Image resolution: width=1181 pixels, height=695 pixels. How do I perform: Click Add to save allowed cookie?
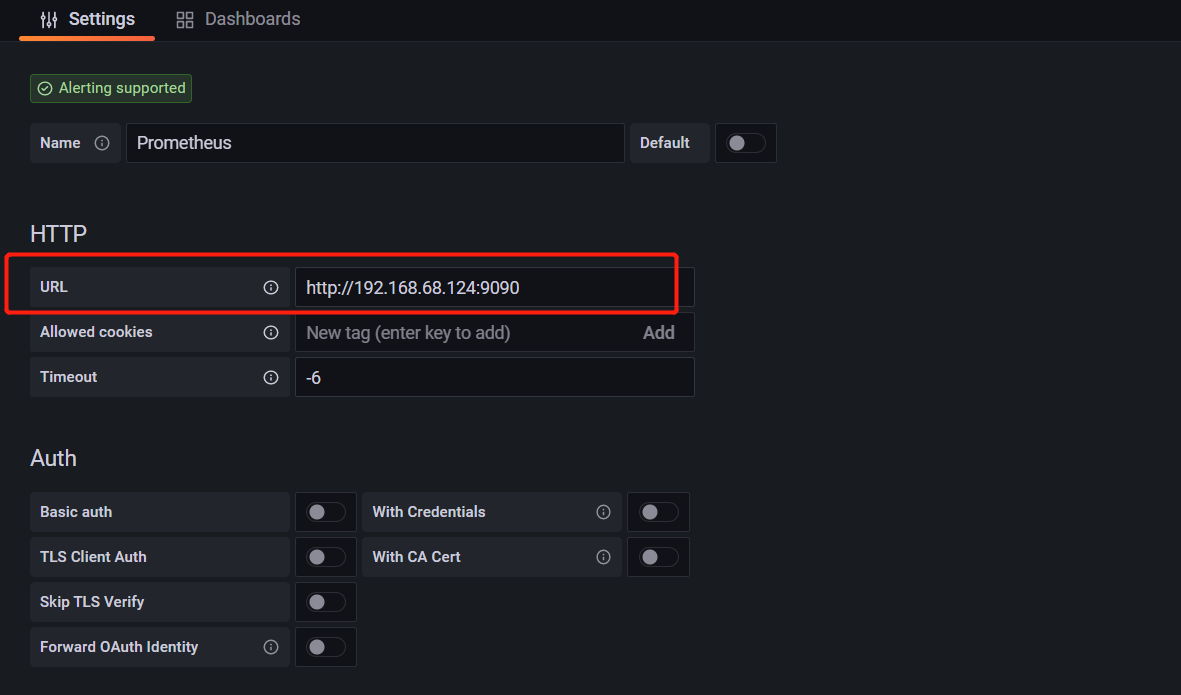pyautogui.click(x=658, y=332)
